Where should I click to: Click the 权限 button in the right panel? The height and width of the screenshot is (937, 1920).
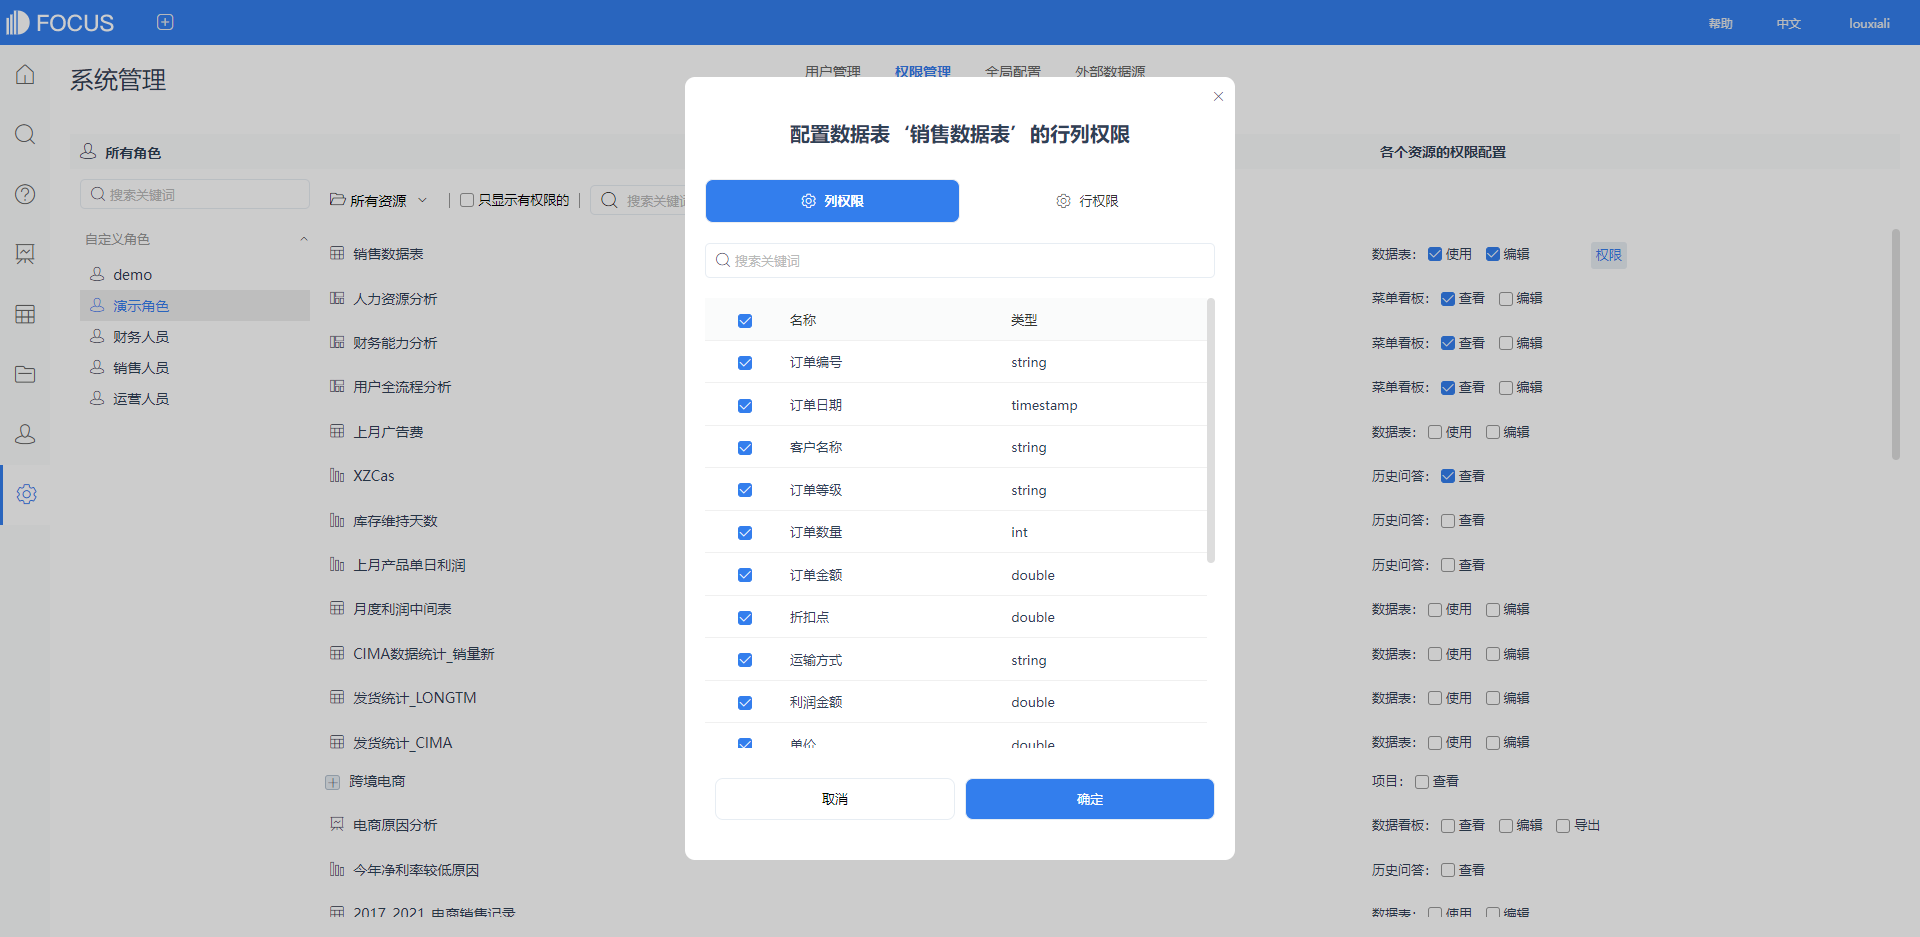pyautogui.click(x=1607, y=255)
